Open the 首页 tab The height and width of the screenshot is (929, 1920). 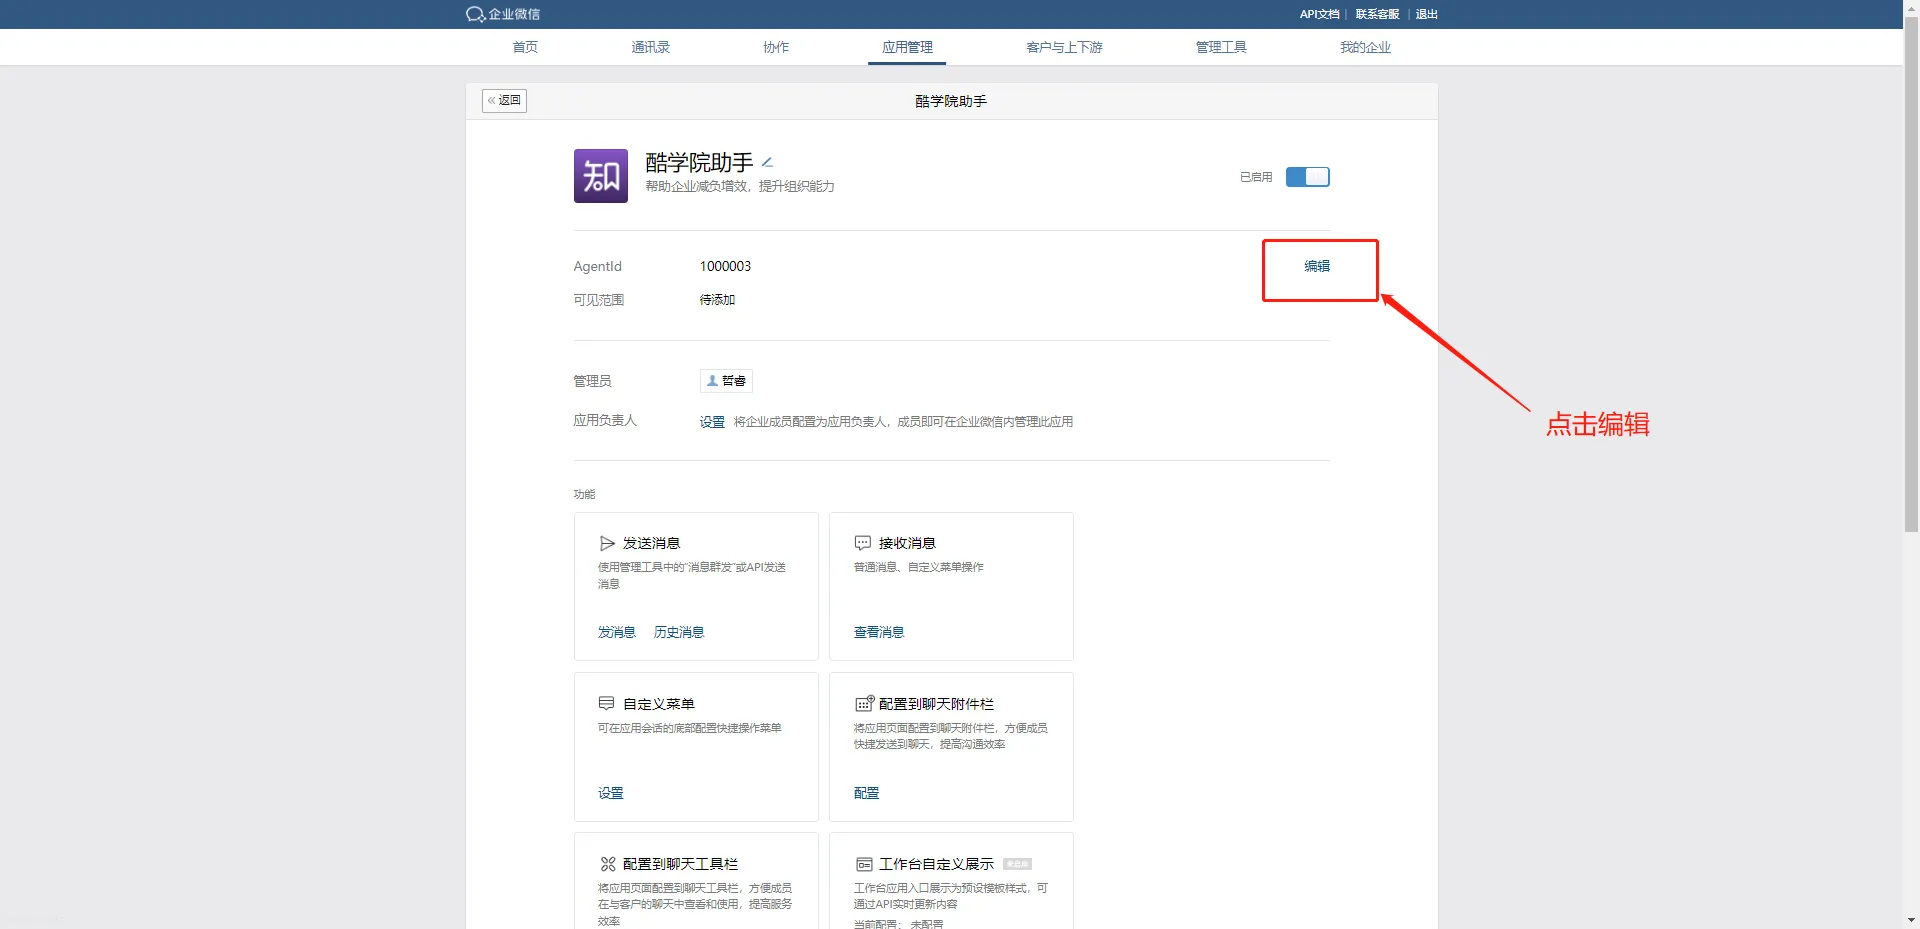[x=525, y=47]
